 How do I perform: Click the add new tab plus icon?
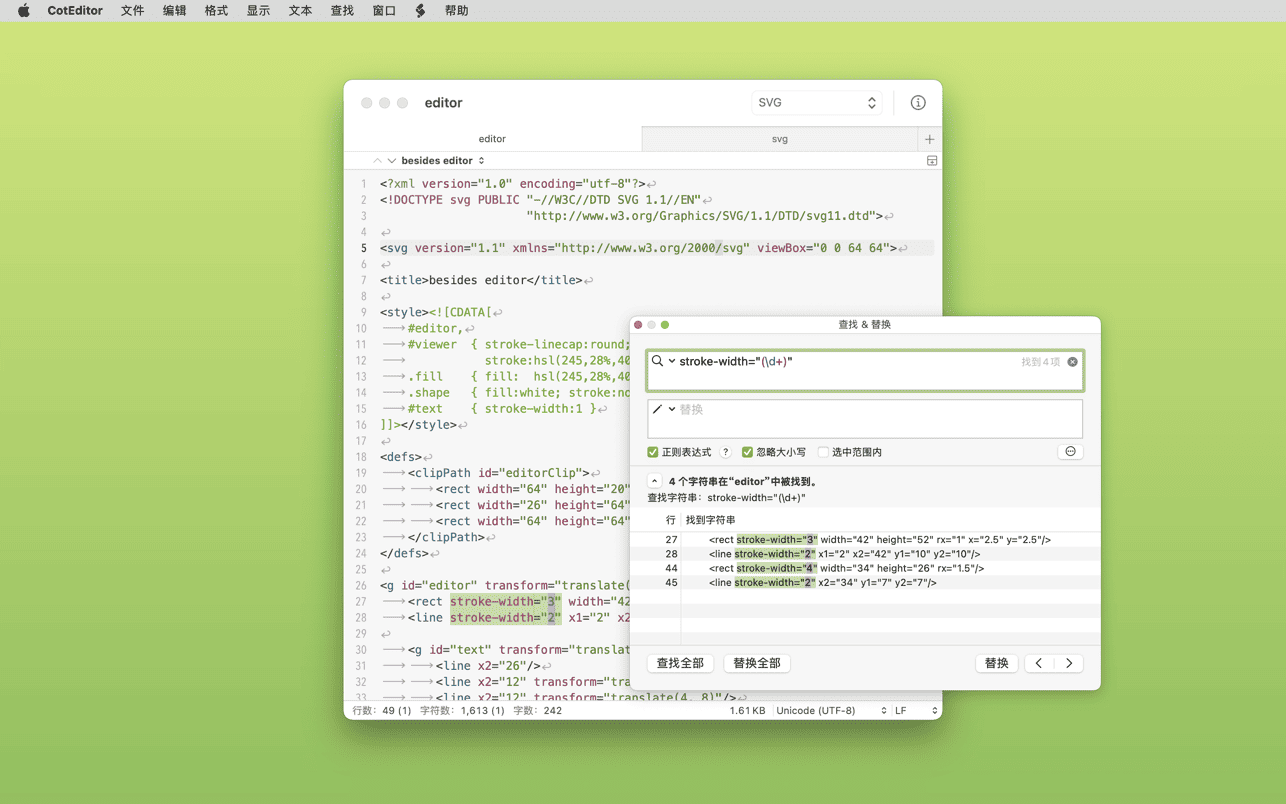929,139
